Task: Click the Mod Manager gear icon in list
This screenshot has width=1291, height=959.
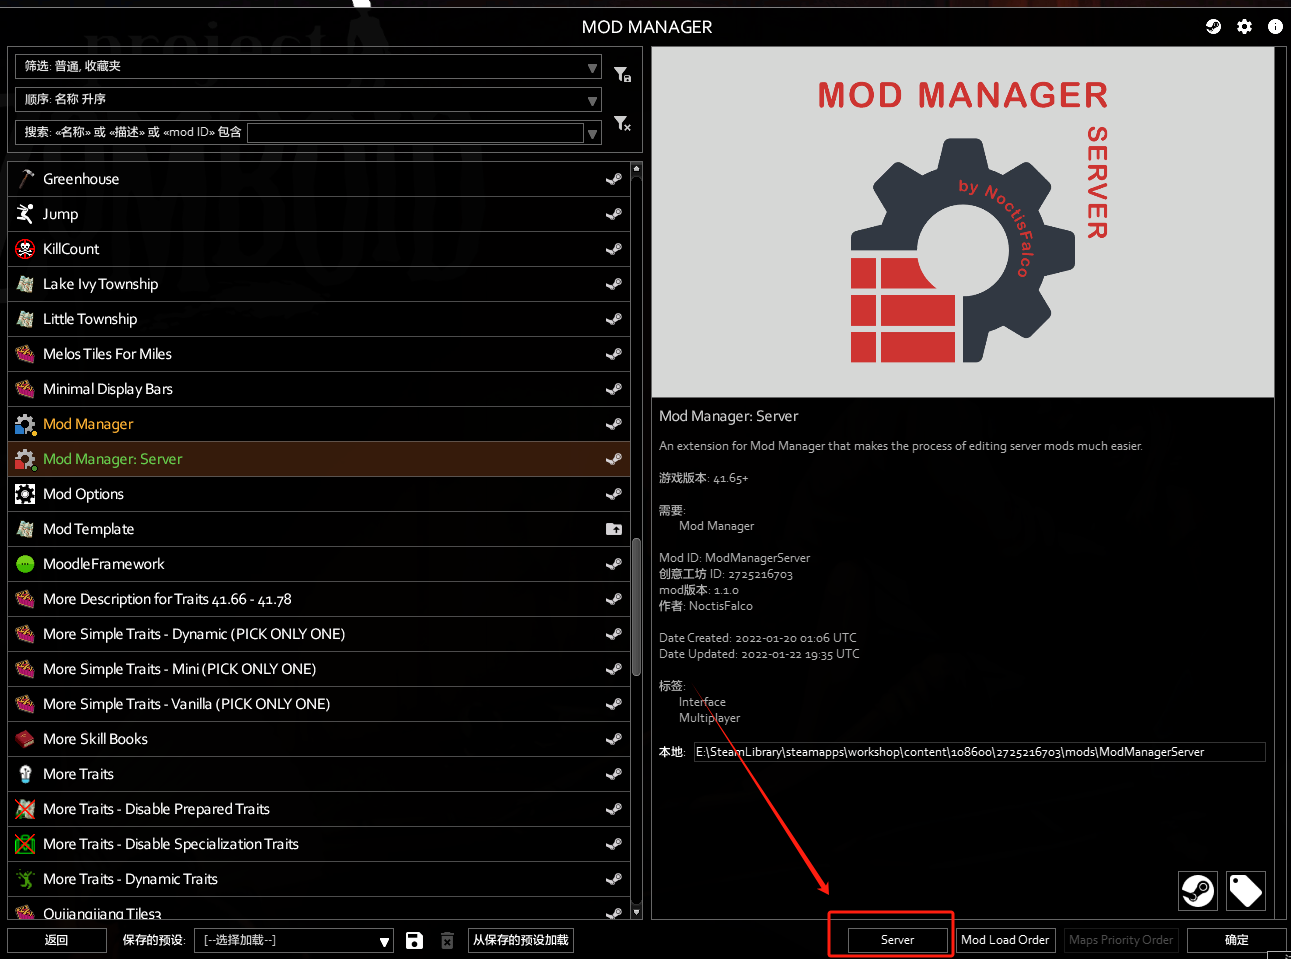Action: pyautogui.click(x=25, y=424)
